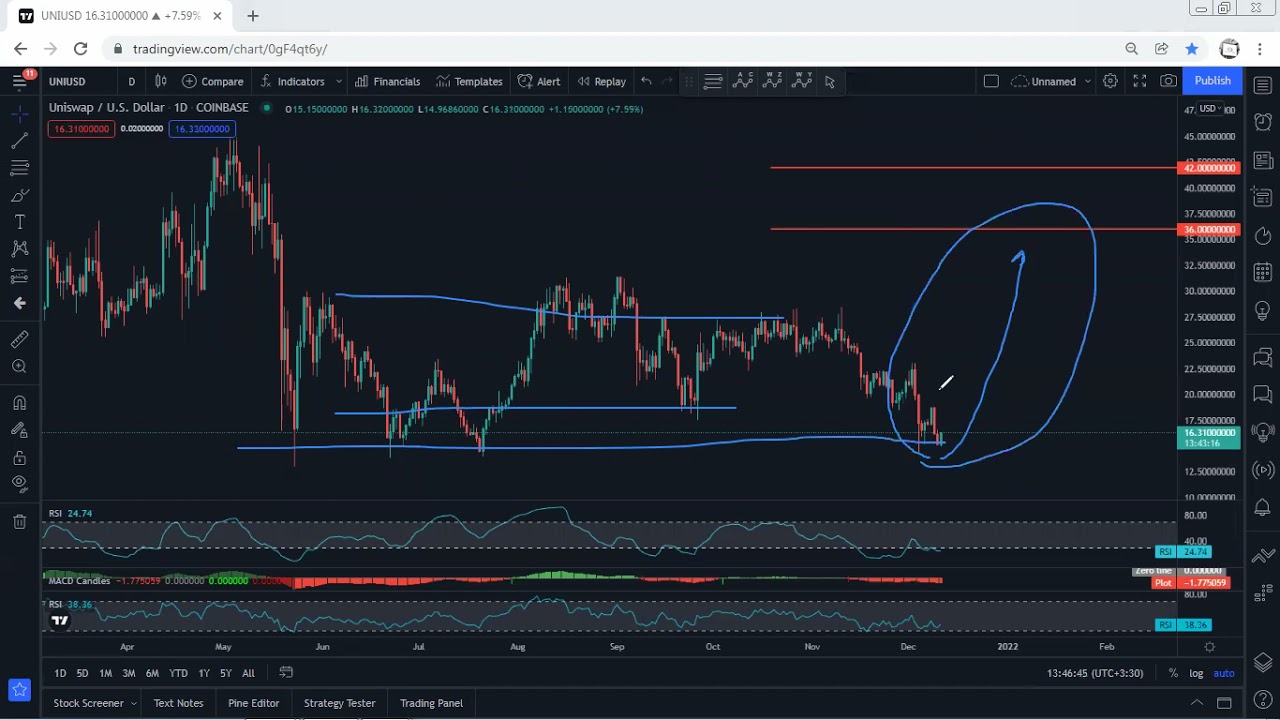1280x720 pixels.
Task: Open the Text Notes tab
Action: pos(178,703)
